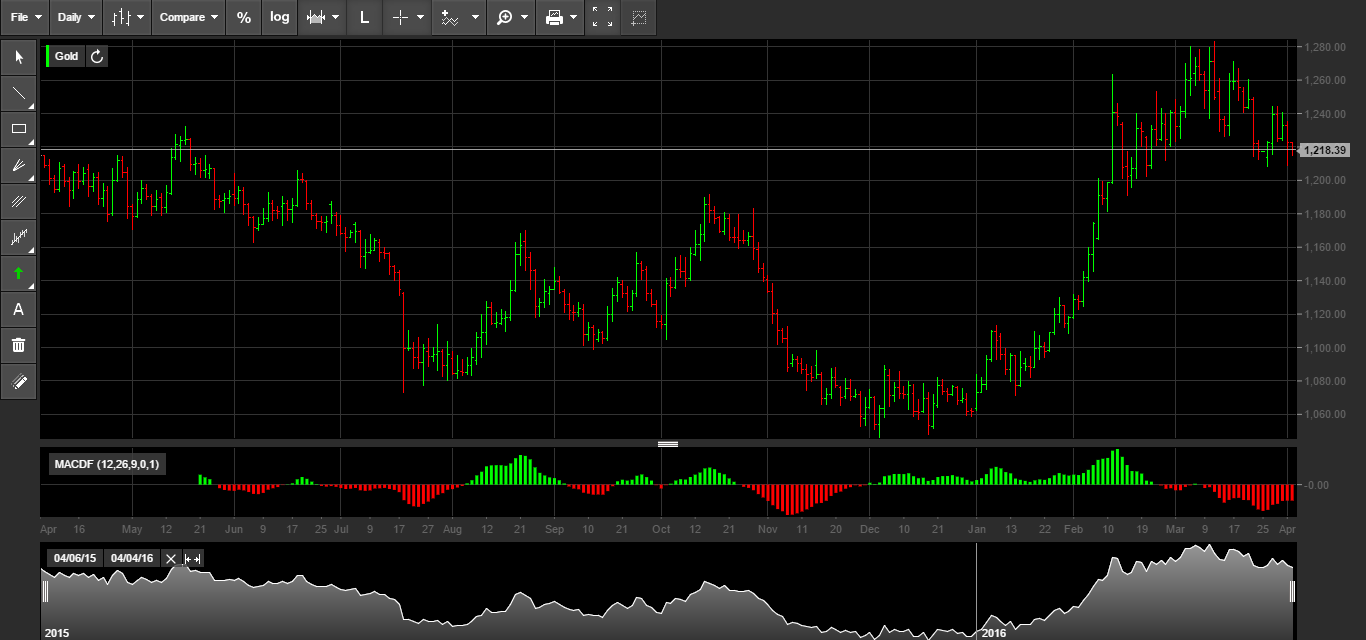The image size is (1366, 640).
Task: Toggle the L legend button
Action: click(x=364, y=17)
